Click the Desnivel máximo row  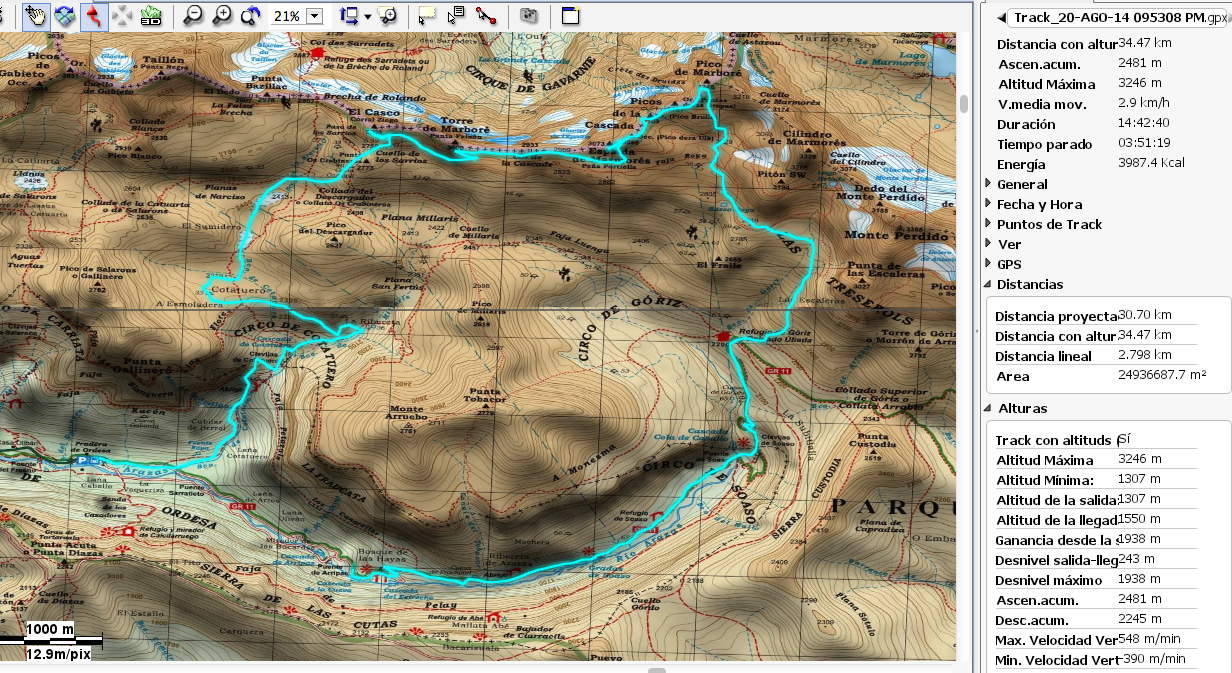[1095, 580]
